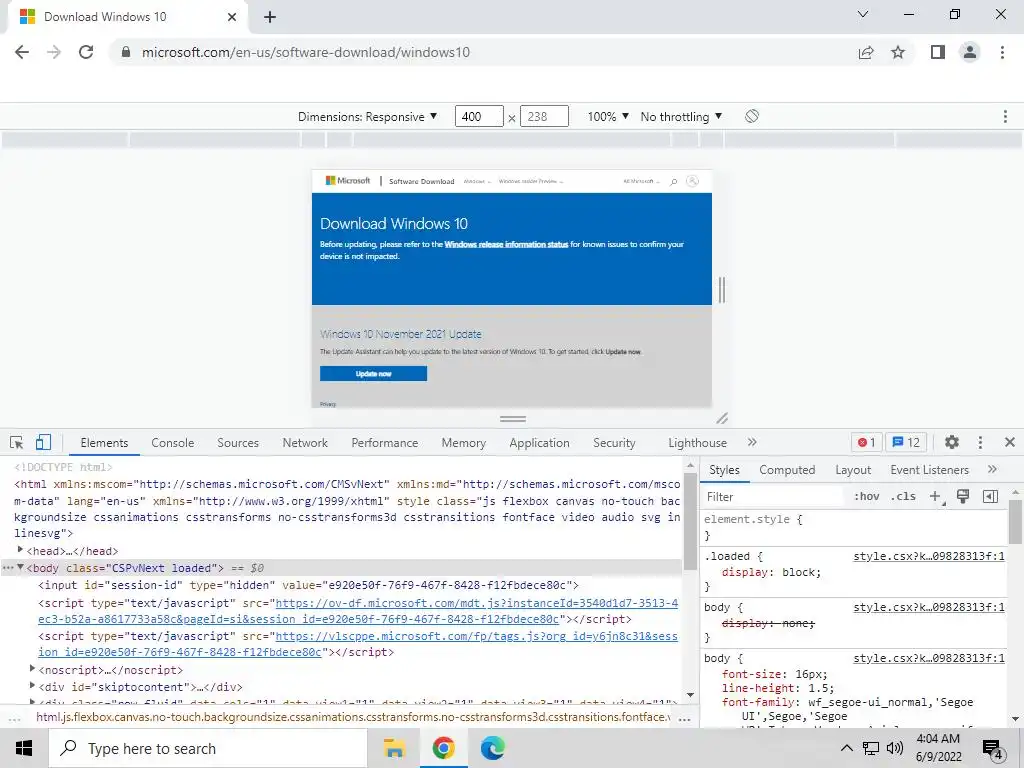This screenshot has height=768, width=1024.
Task: Share this page icon in address bar
Action: coord(866,52)
